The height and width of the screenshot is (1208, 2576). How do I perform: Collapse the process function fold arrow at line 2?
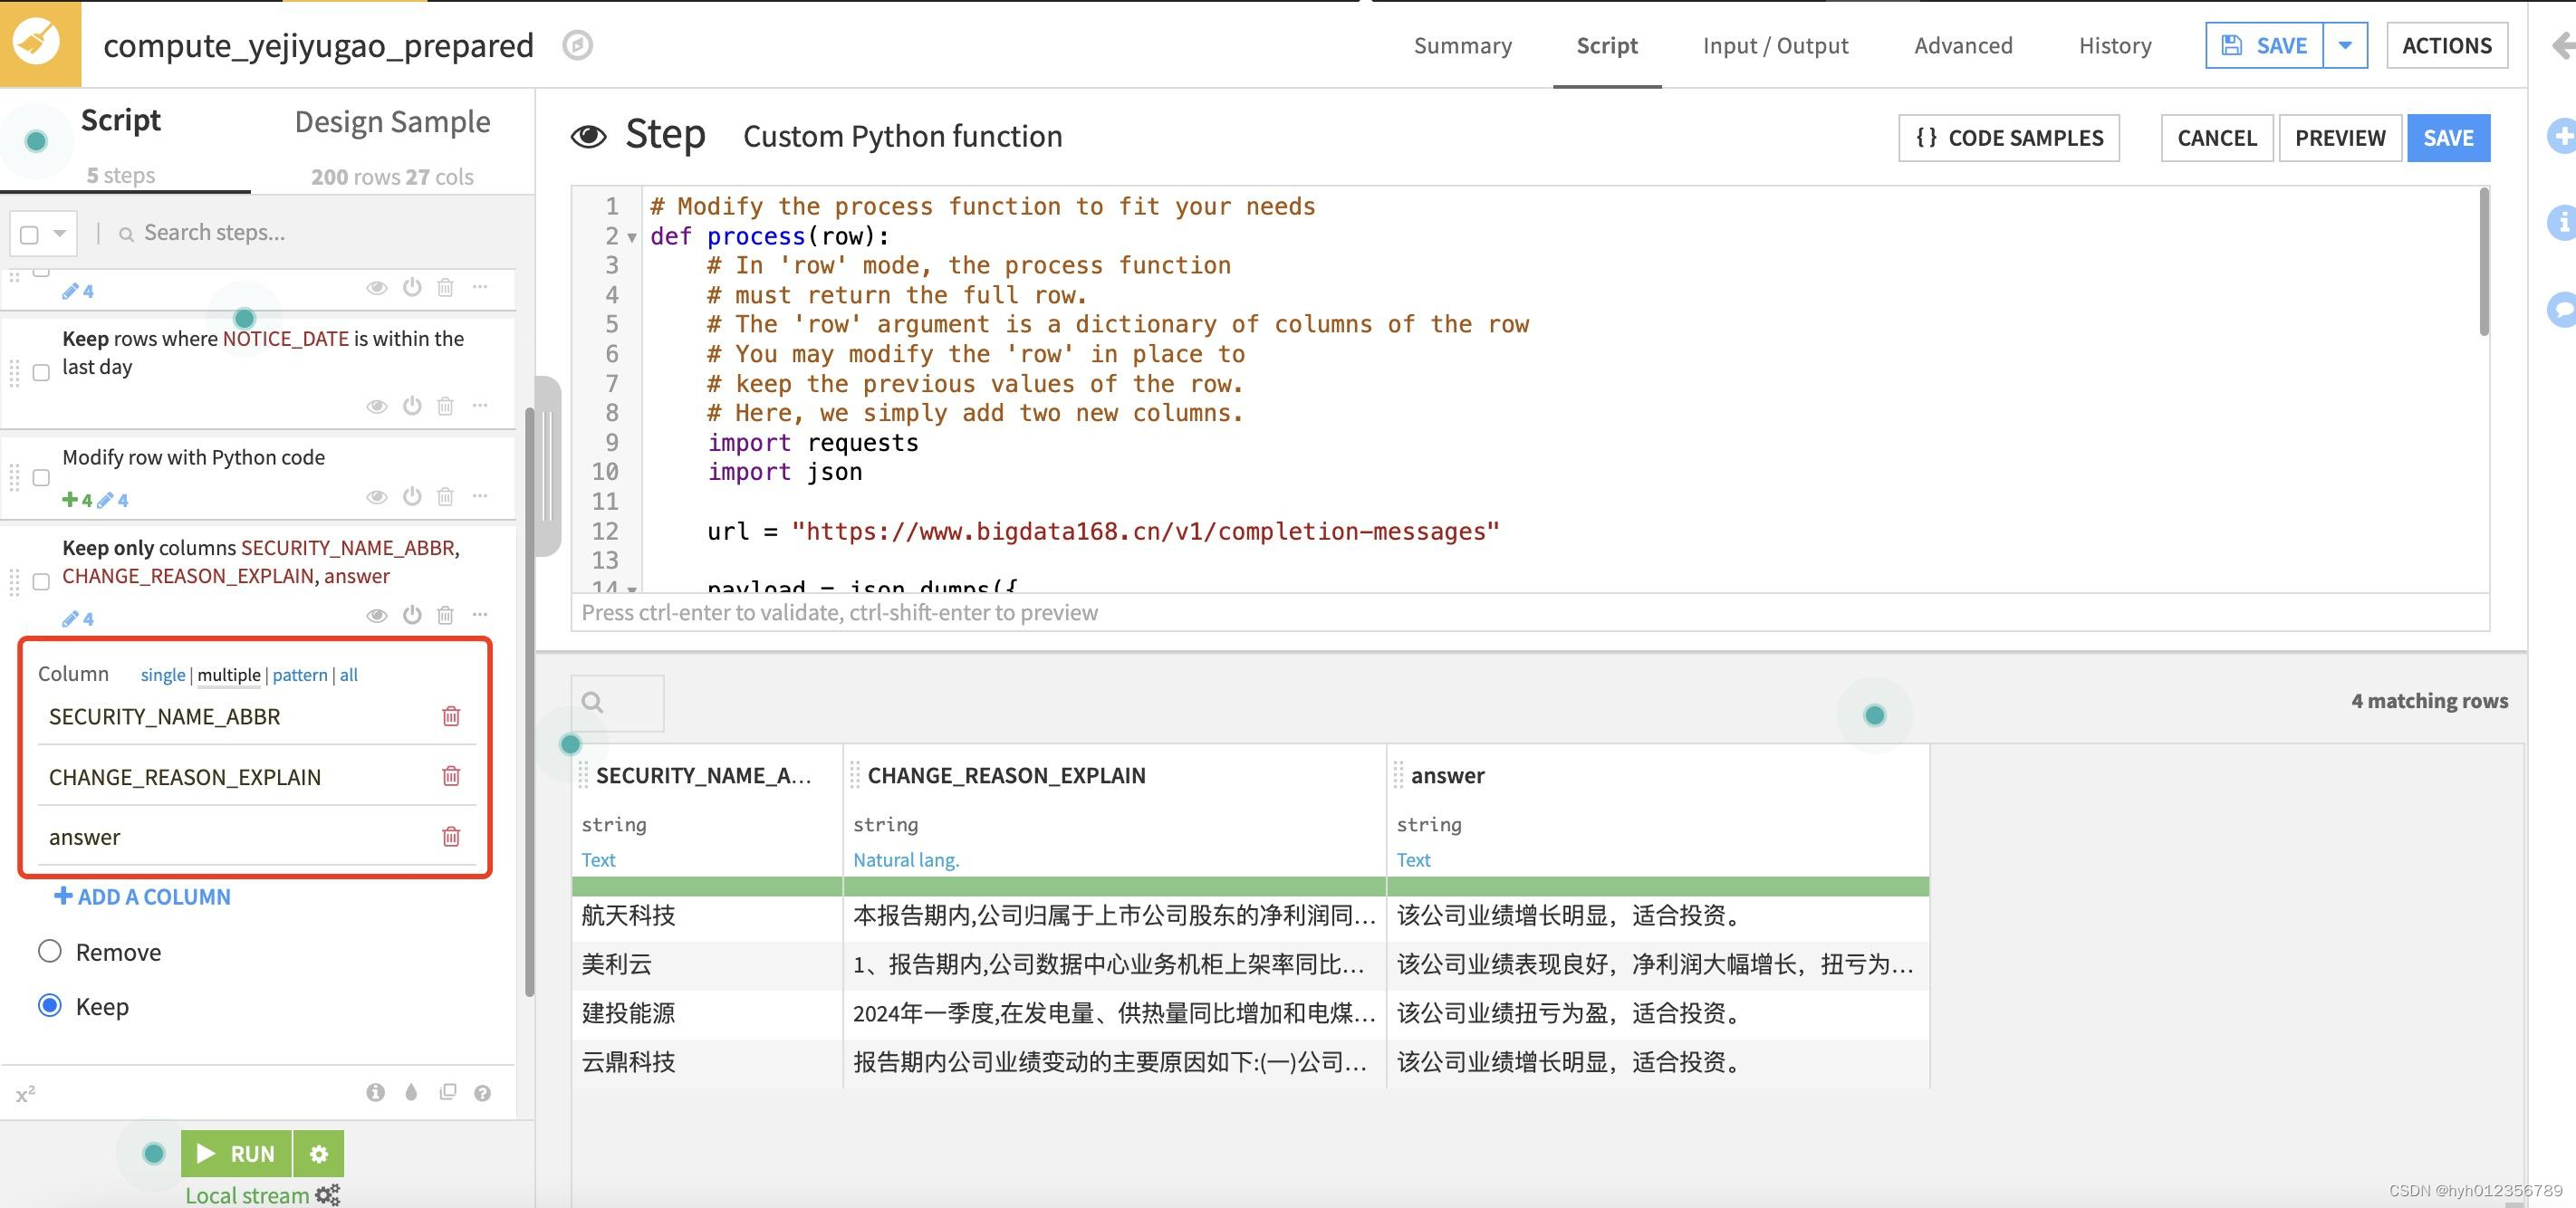coord(632,237)
